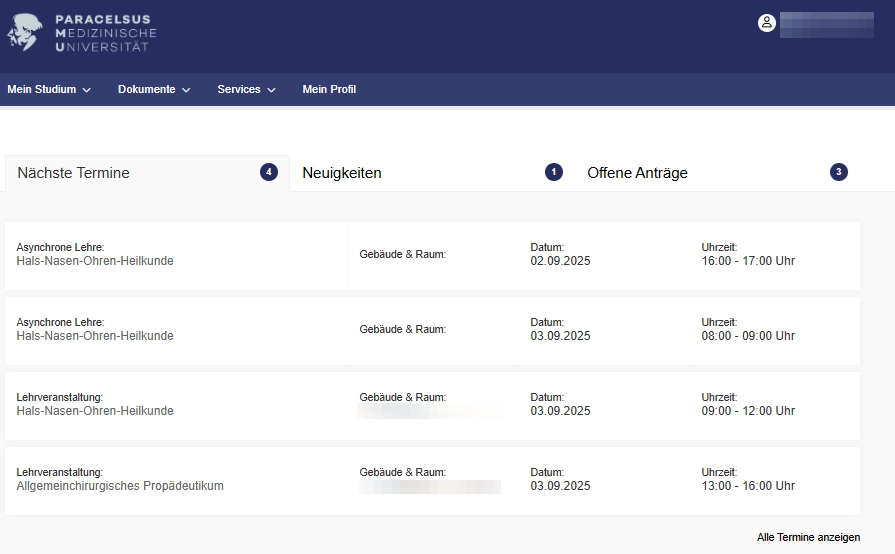Click Alle Termine anzeigen link
The width and height of the screenshot is (895, 554).
(808, 537)
